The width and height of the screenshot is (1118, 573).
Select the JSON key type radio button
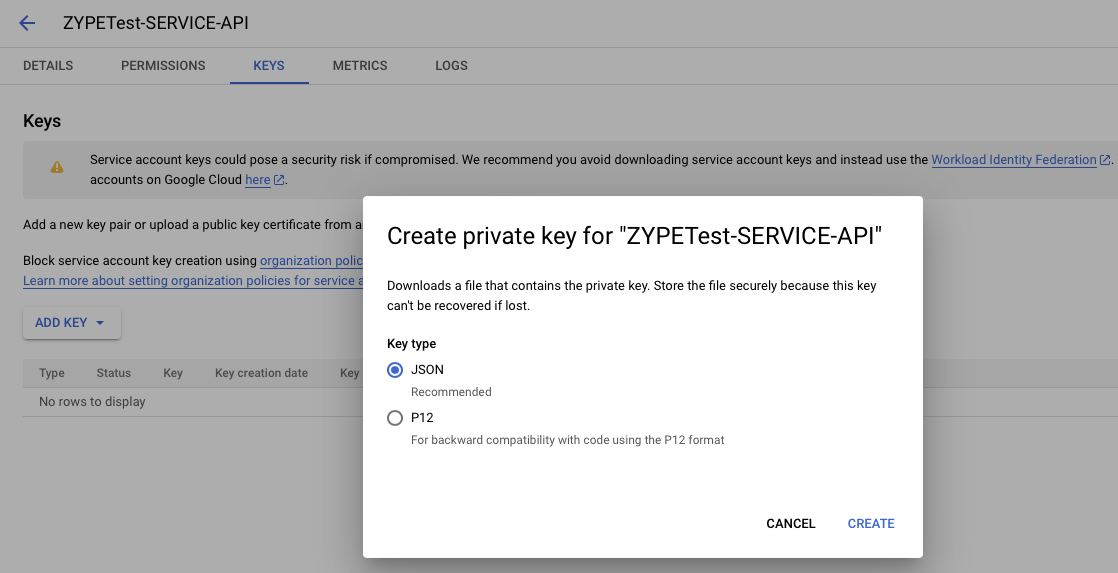coord(395,370)
